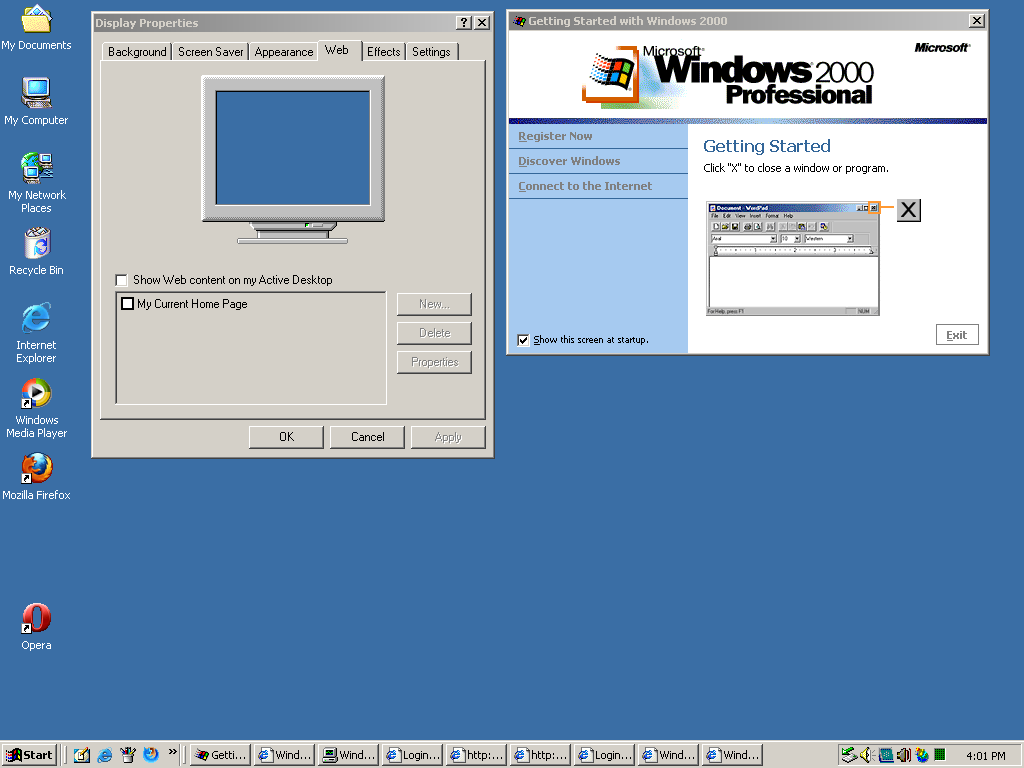Open the Settings tab
Image resolution: width=1024 pixels, height=768 pixels.
pos(431,52)
